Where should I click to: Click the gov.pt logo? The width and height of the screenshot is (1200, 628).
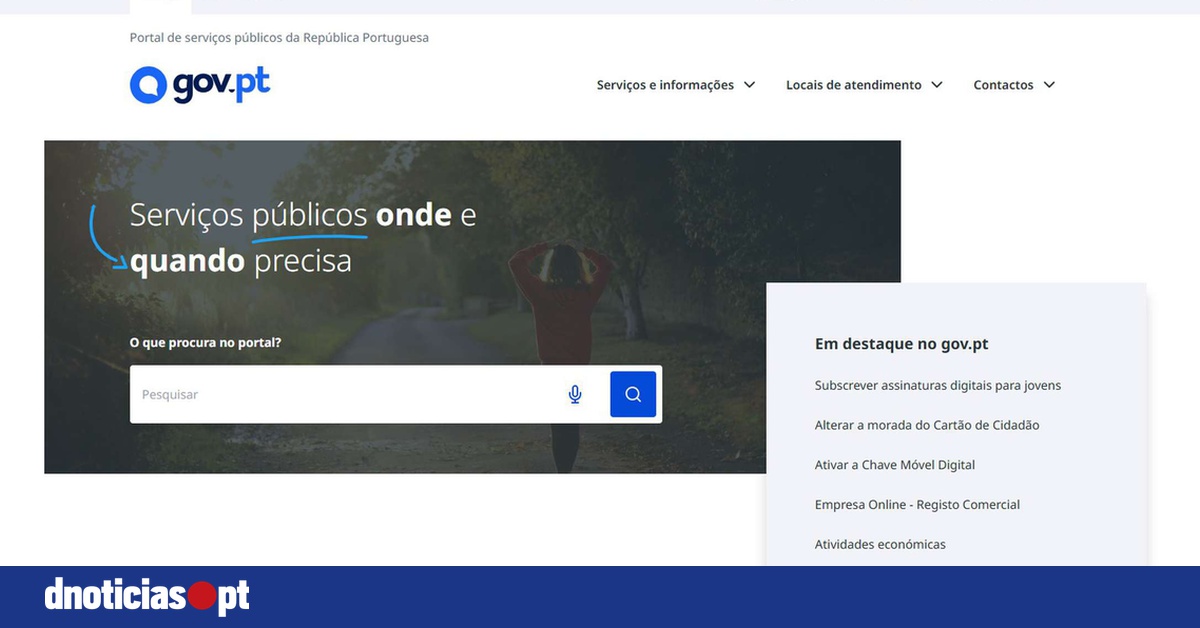click(x=198, y=84)
